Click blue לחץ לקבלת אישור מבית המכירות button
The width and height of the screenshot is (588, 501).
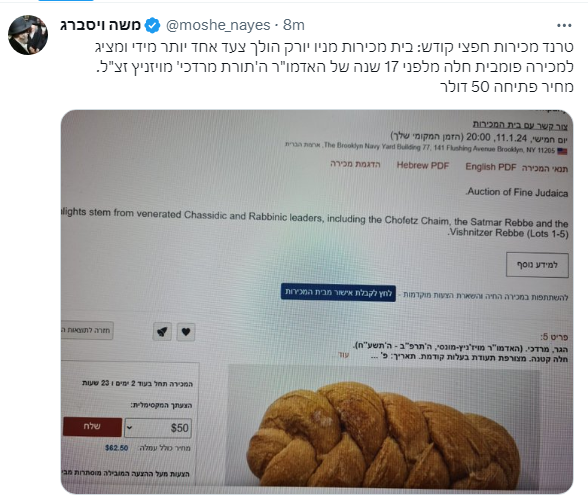click(x=338, y=292)
